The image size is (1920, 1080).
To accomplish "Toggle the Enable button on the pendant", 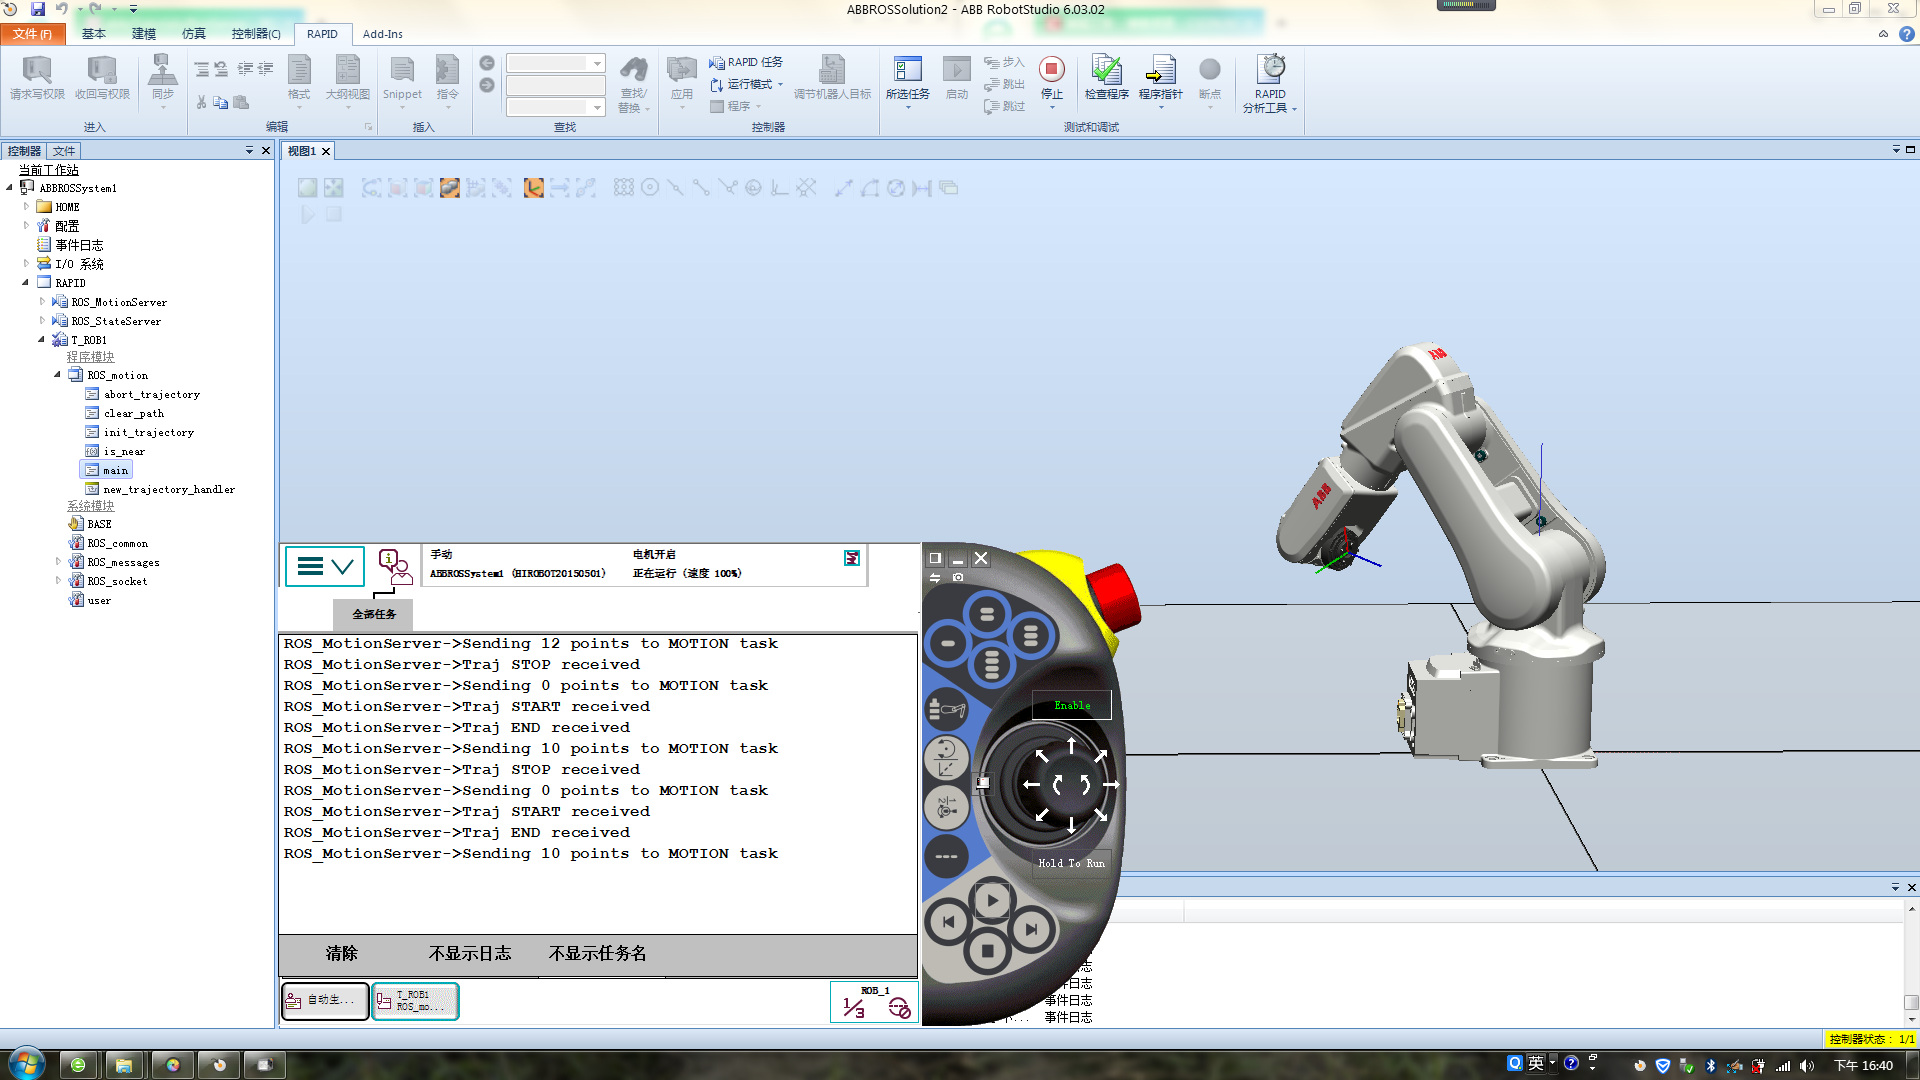I will [1072, 705].
